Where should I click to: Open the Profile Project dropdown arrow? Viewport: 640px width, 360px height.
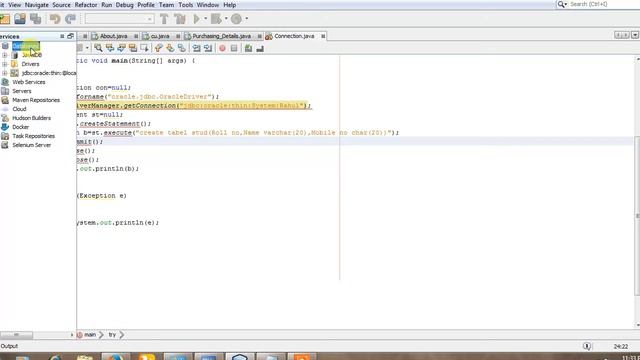tap(247, 19)
